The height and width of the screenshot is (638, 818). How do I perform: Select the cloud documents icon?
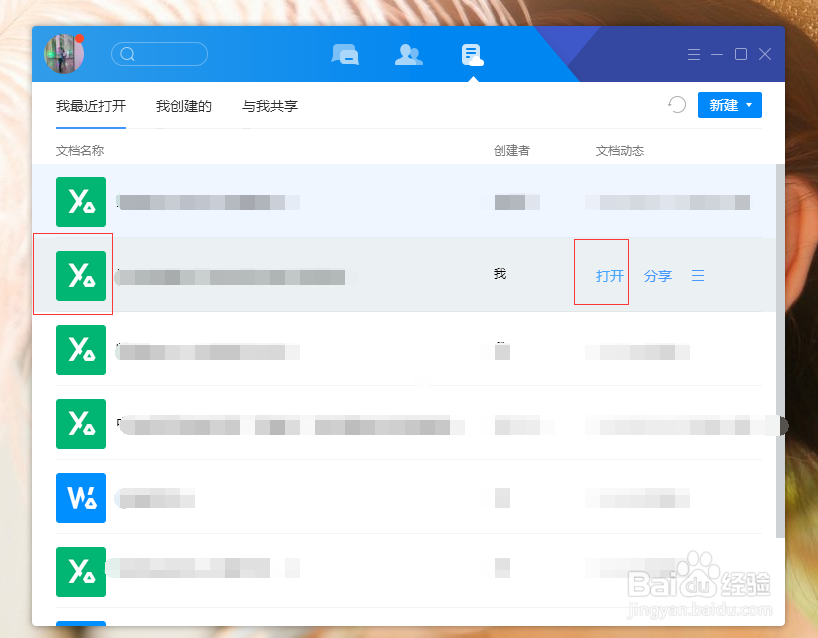click(472, 55)
